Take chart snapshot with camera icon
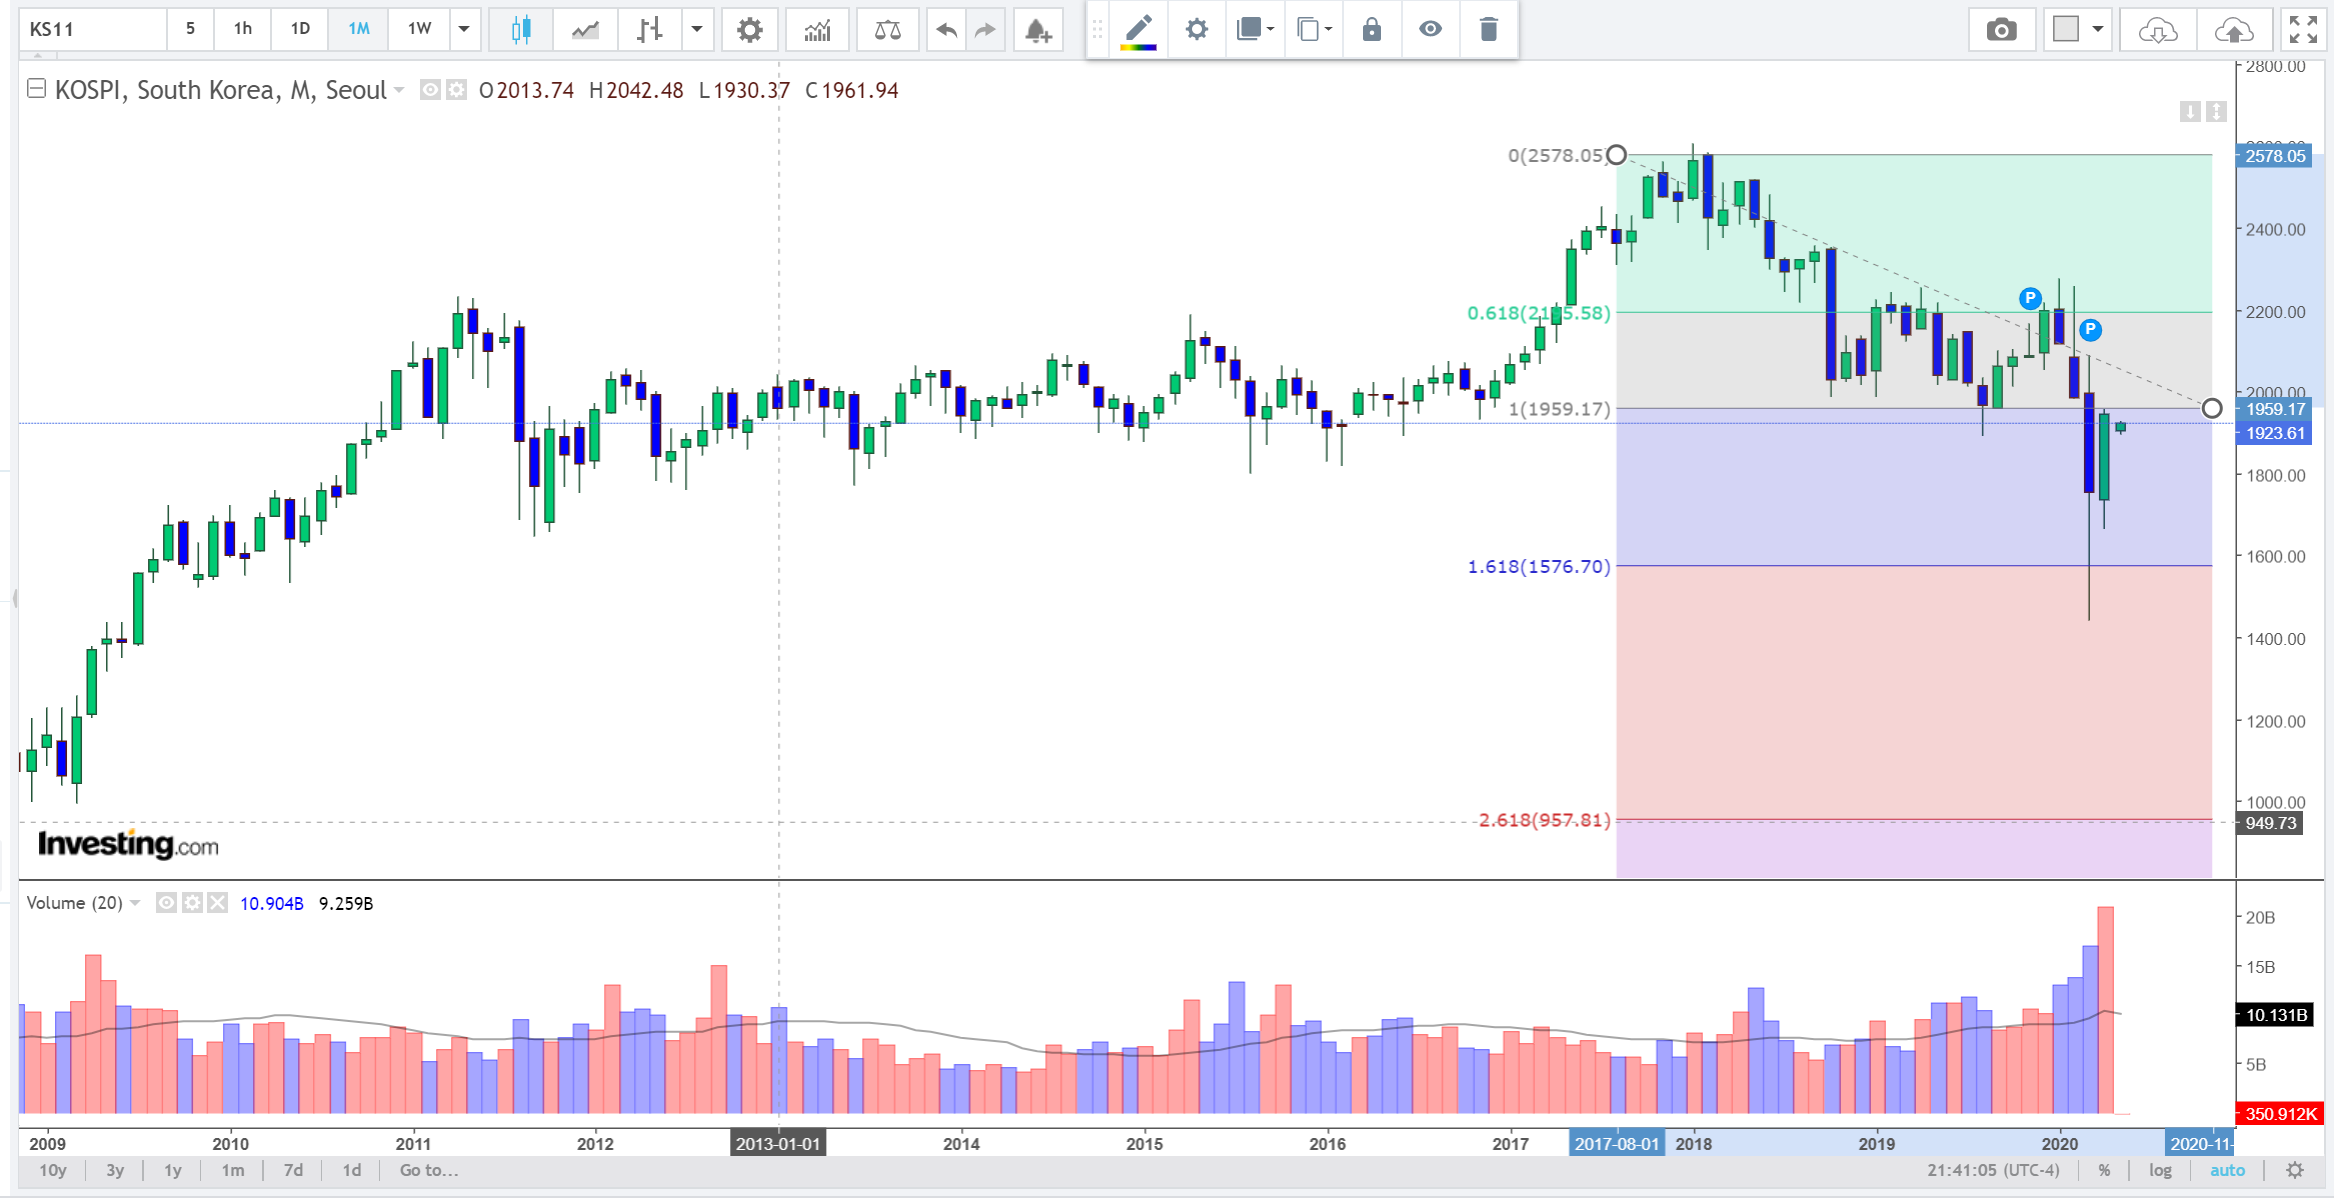This screenshot has width=2334, height=1202. click(2001, 30)
